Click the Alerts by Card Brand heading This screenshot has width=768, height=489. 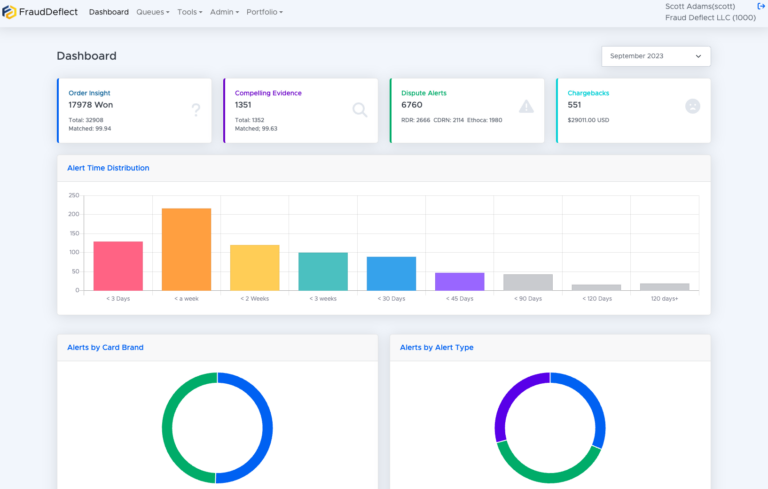105,347
